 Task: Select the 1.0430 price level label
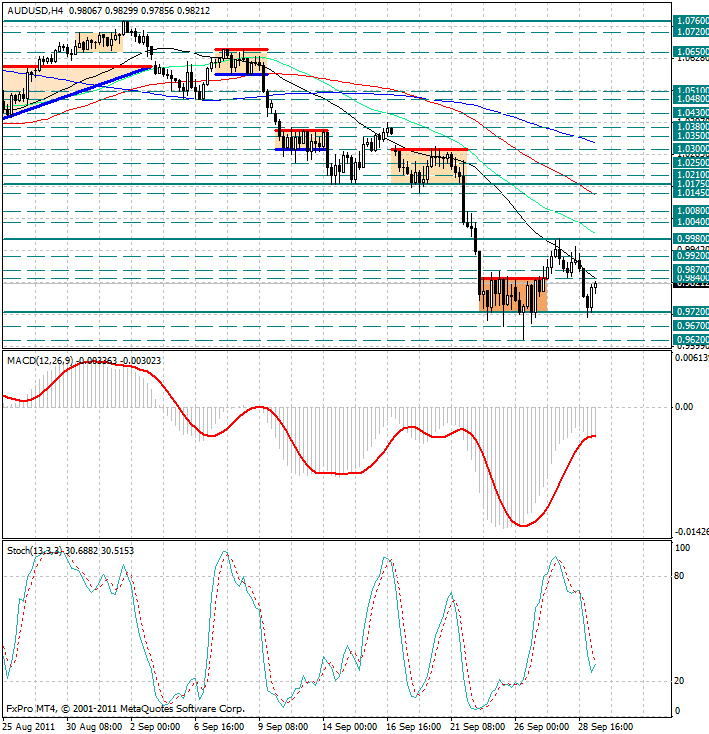pyautogui.click(x=691, y=113)
